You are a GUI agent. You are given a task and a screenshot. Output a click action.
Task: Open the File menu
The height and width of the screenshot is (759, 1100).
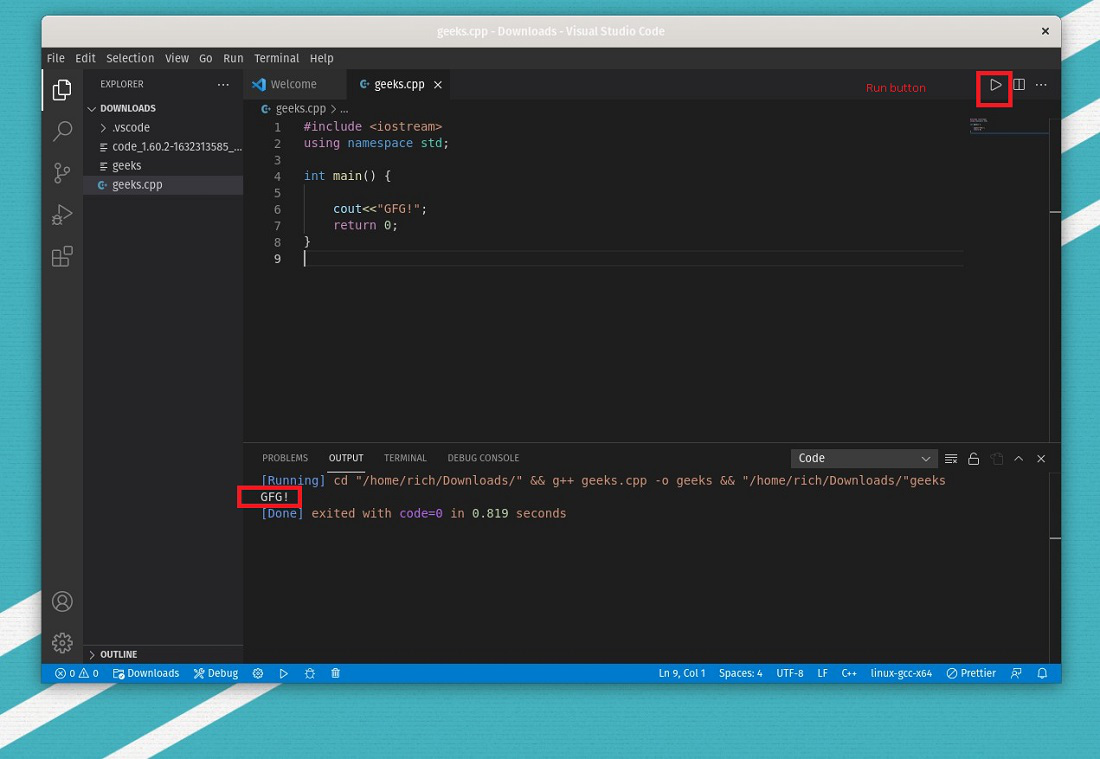click(x=55, y=58)
